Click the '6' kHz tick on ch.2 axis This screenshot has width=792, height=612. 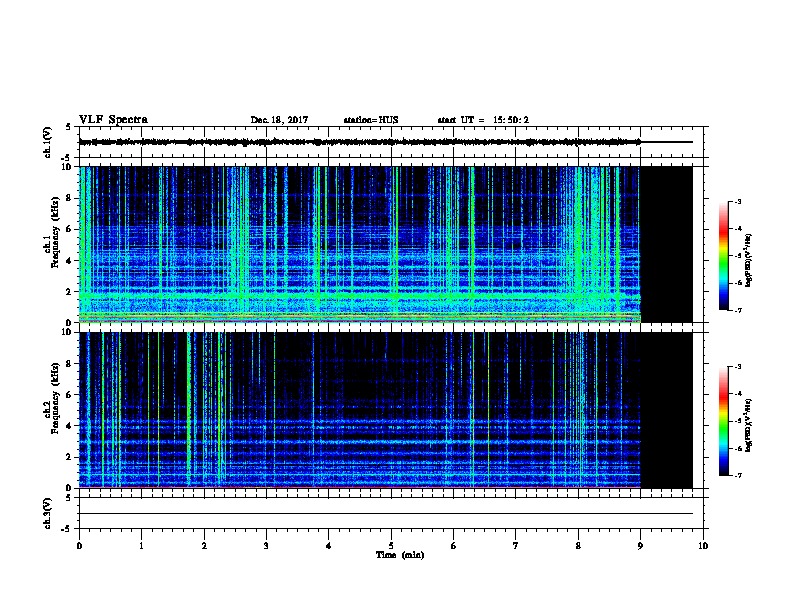click(x=70, y=395)
